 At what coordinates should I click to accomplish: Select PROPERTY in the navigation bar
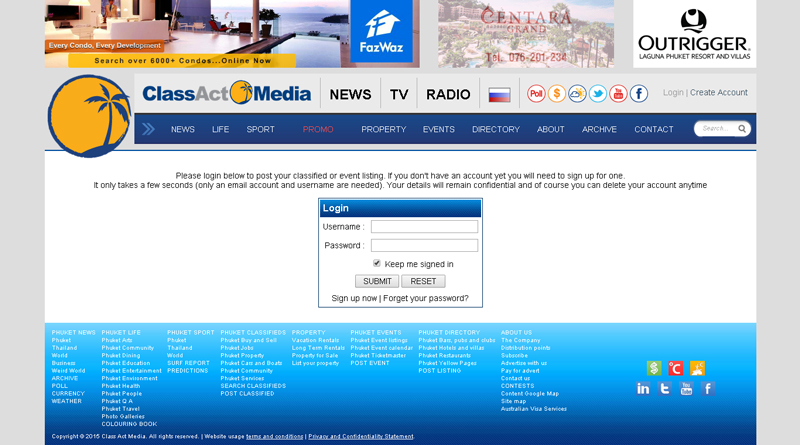click(x=384, y=130)
